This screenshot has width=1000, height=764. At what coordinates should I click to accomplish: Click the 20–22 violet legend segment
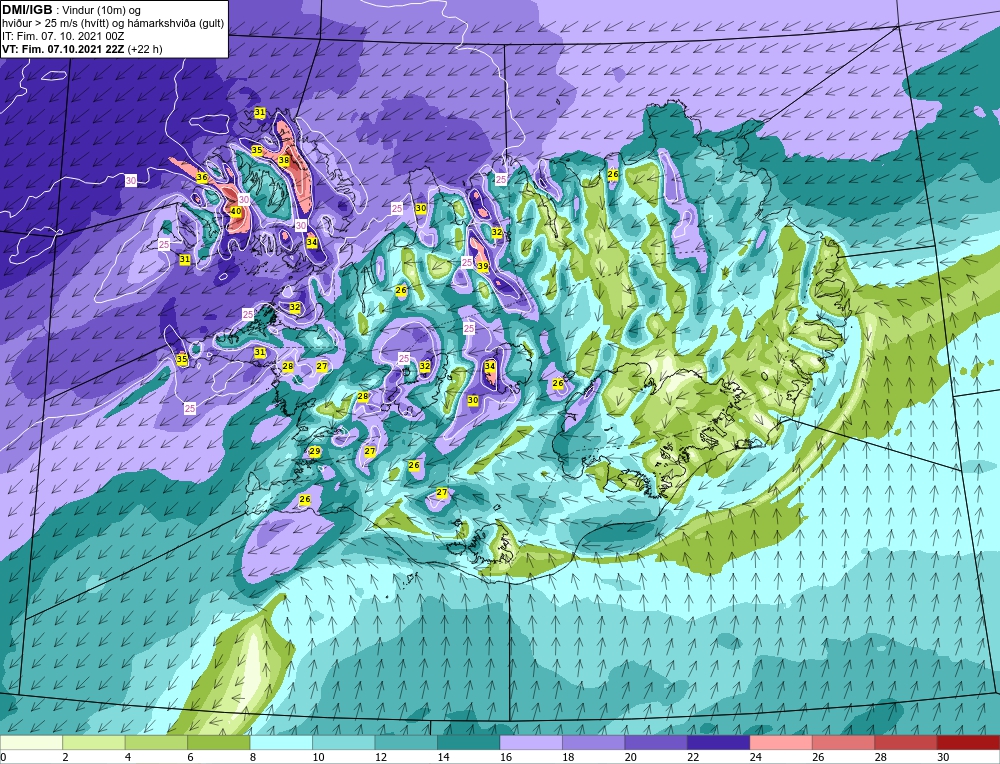coord(656,742)
